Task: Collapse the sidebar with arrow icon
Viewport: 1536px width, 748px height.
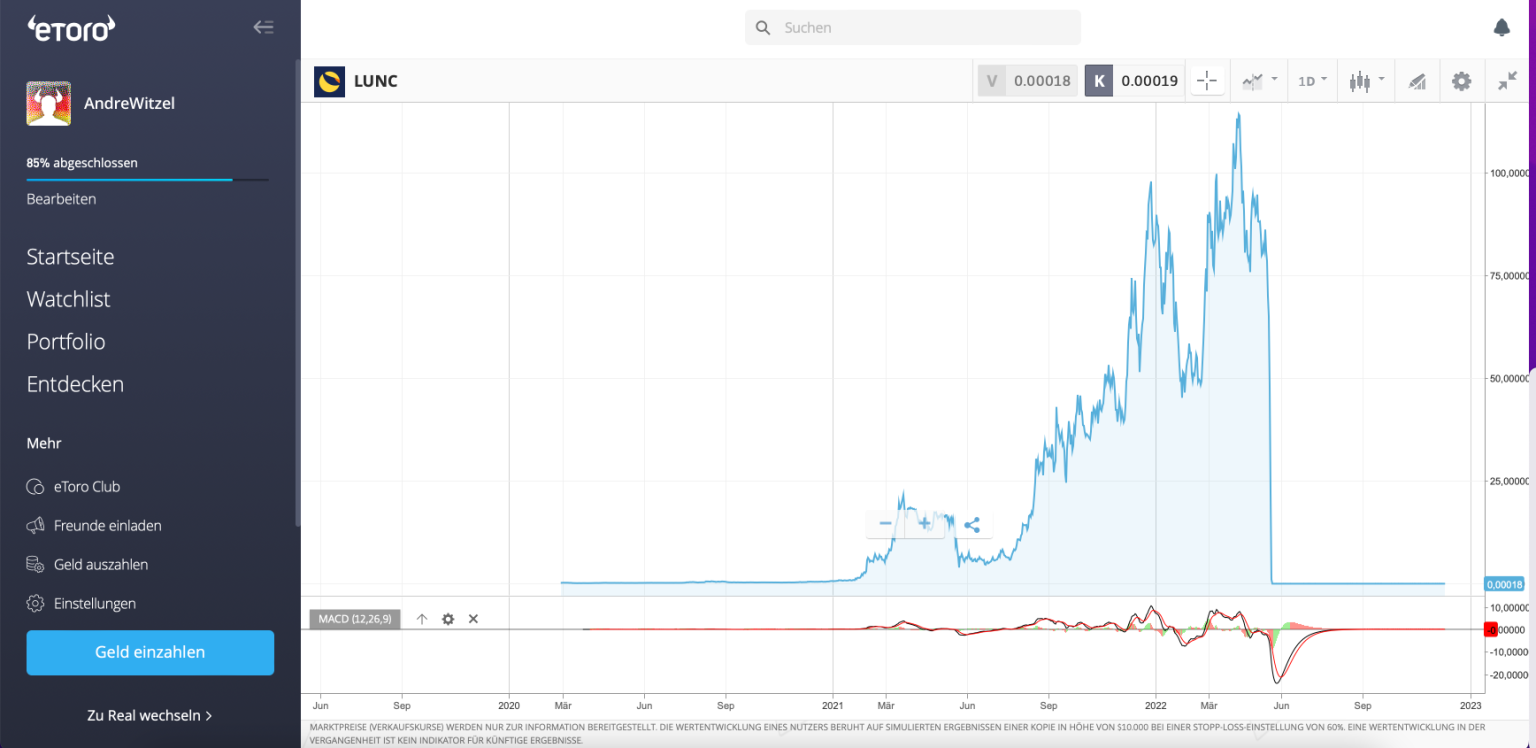Action: tap(263, 27)
